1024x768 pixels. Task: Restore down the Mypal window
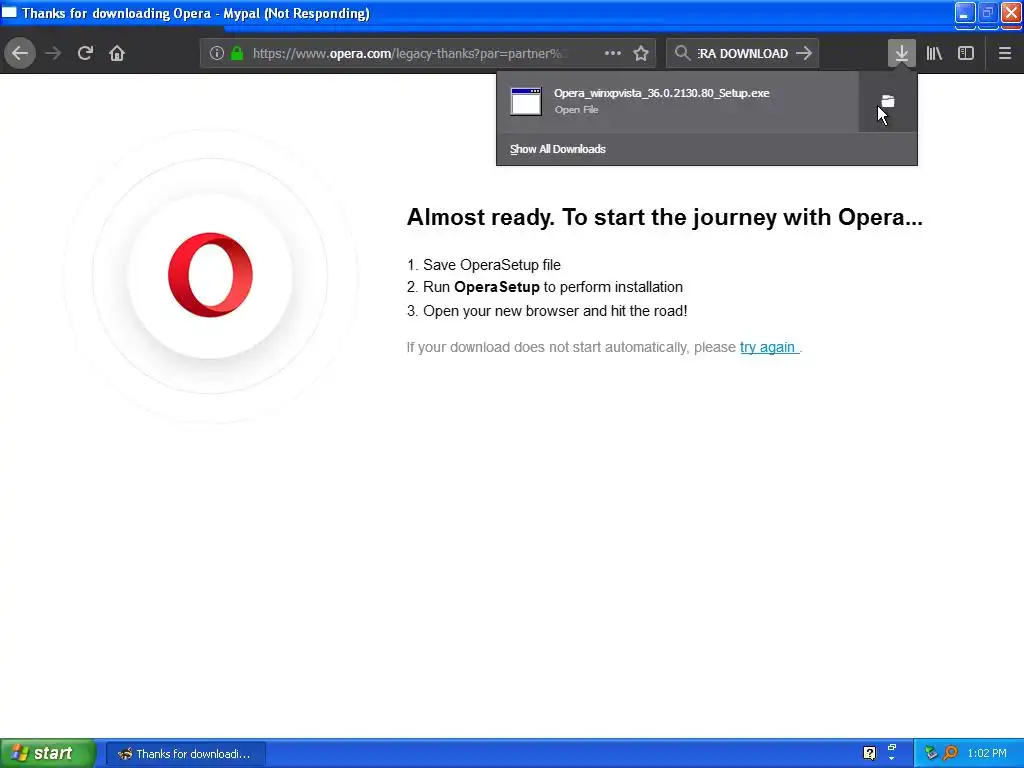[x=987, y=13]
